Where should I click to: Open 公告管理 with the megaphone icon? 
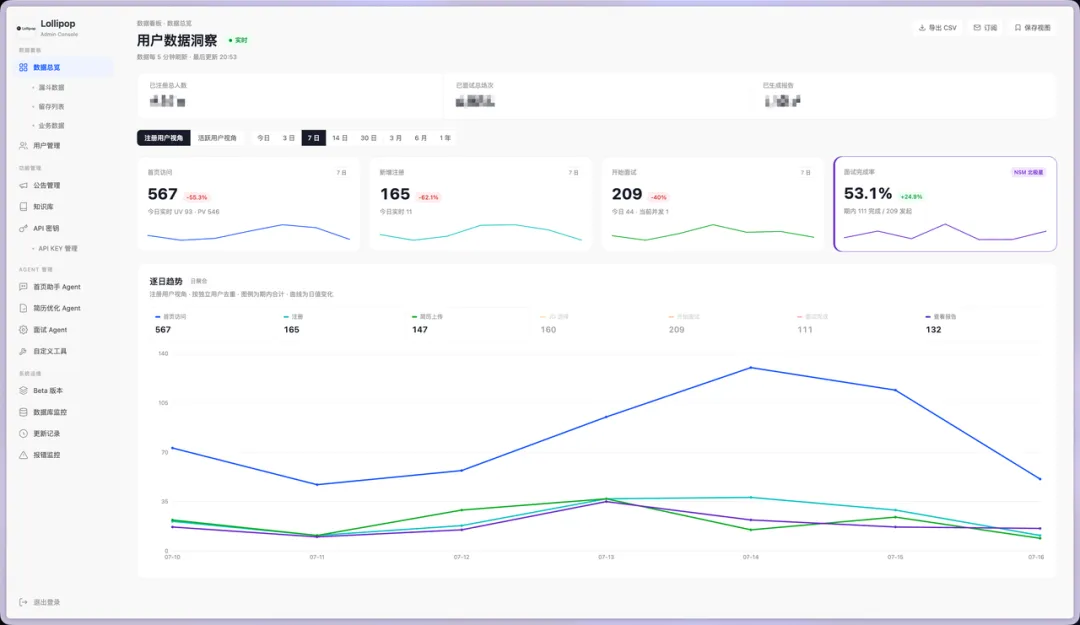tap(23, 185)
